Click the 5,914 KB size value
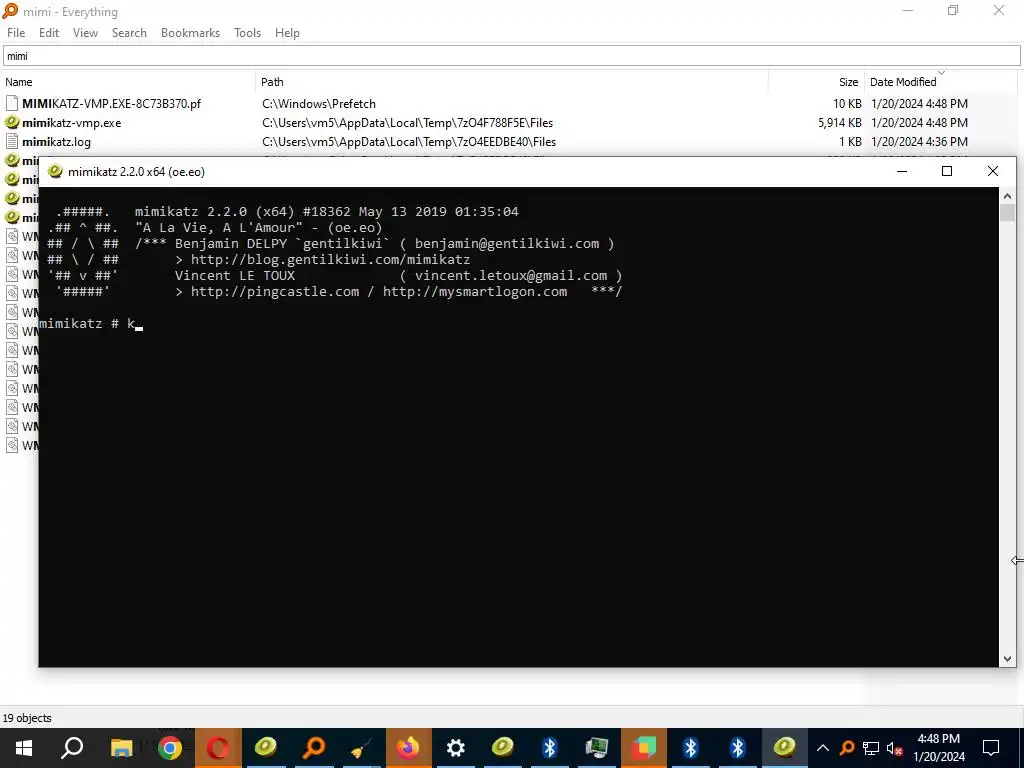Viewport: 1024px width, 768px height. point(839,123)
